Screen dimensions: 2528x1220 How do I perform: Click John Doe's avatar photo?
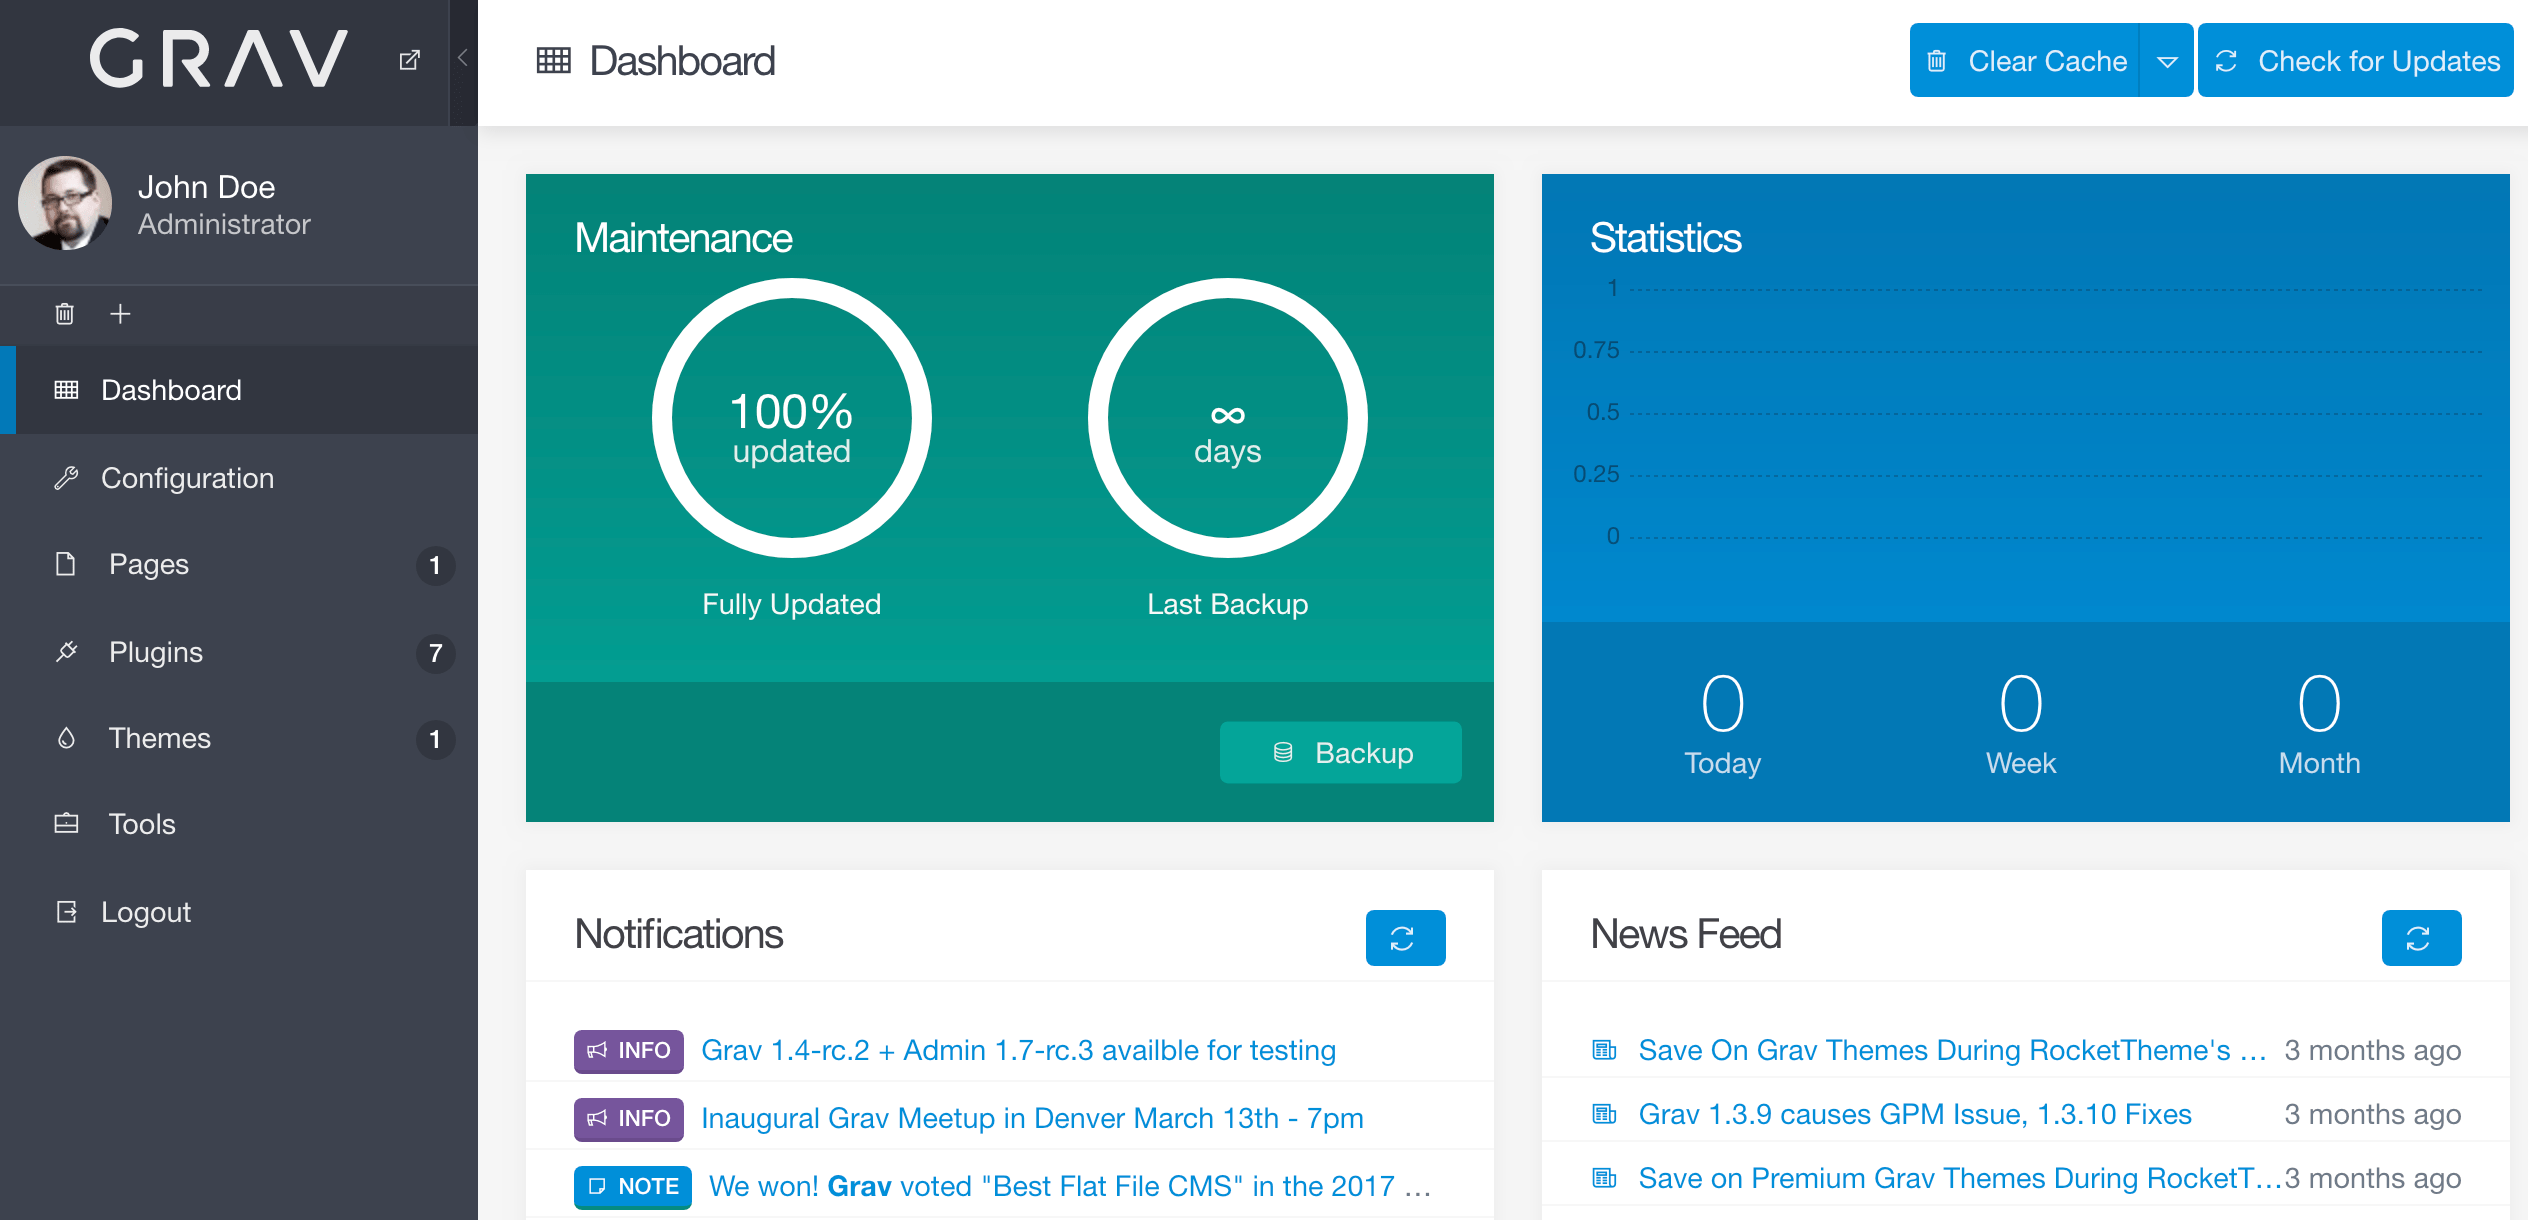[64, 203]
